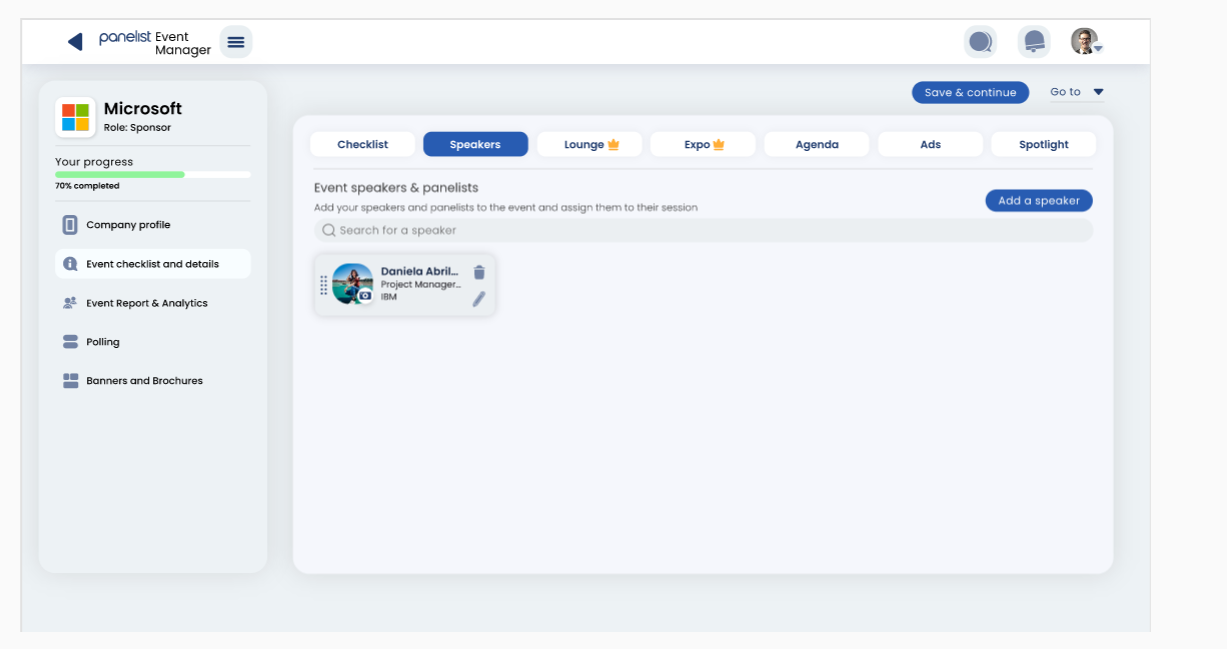The image size is (1227, 649).
Task: Click the 70% completed text
Action: click(87, 186)
